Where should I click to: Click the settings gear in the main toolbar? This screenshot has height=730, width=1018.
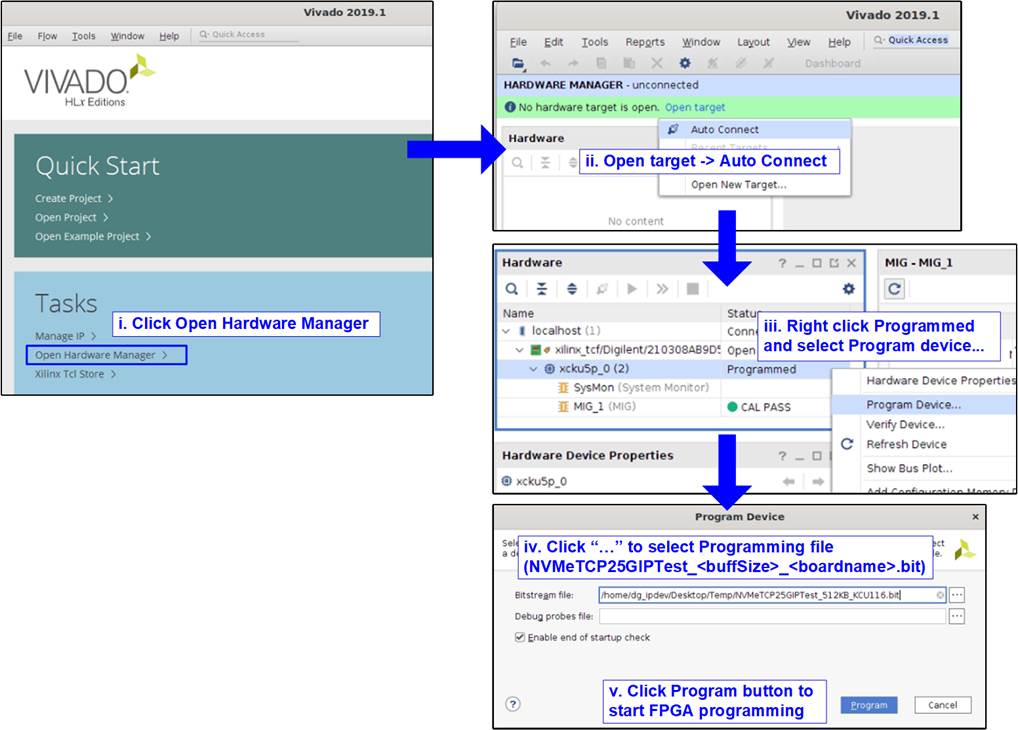(x=685, y=63)
